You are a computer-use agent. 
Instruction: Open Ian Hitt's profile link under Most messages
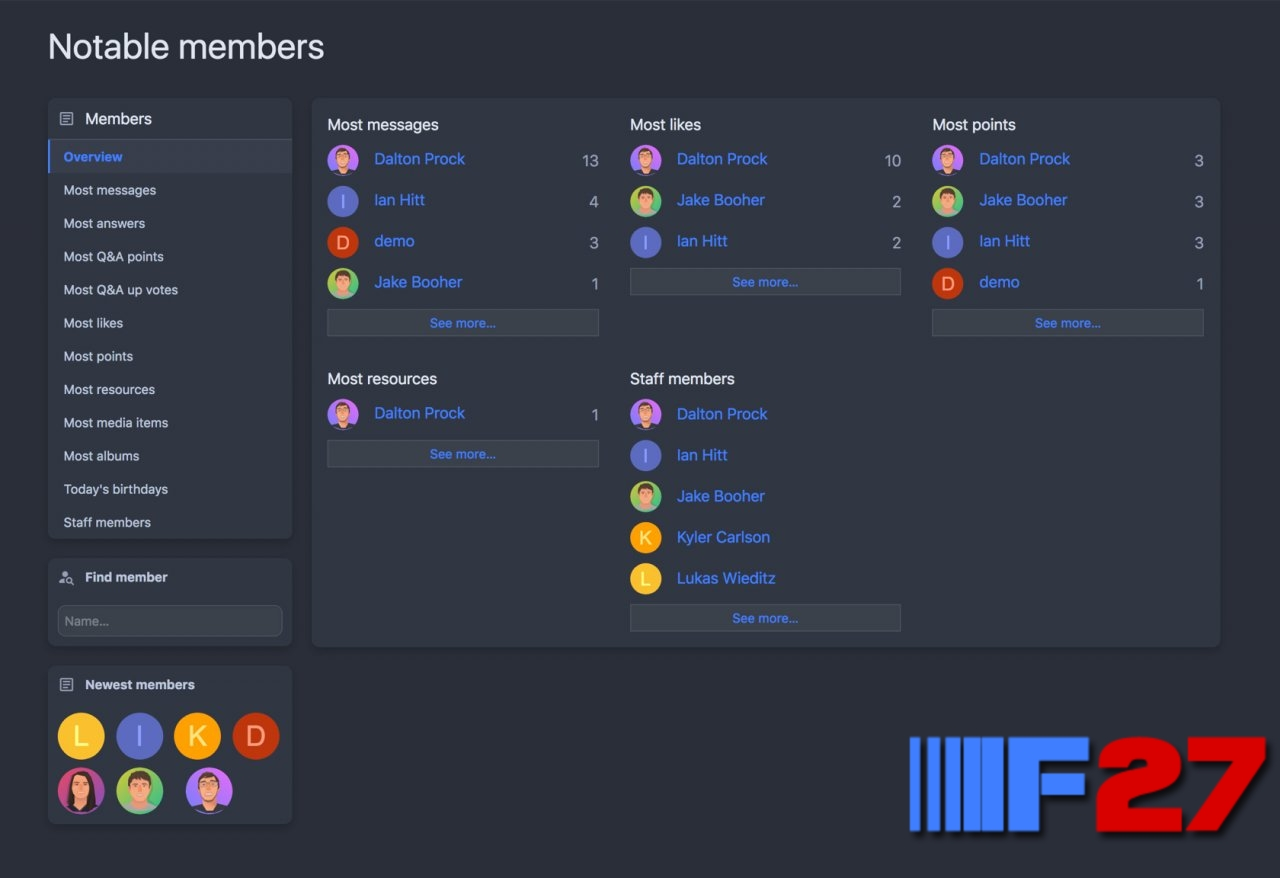399,200
